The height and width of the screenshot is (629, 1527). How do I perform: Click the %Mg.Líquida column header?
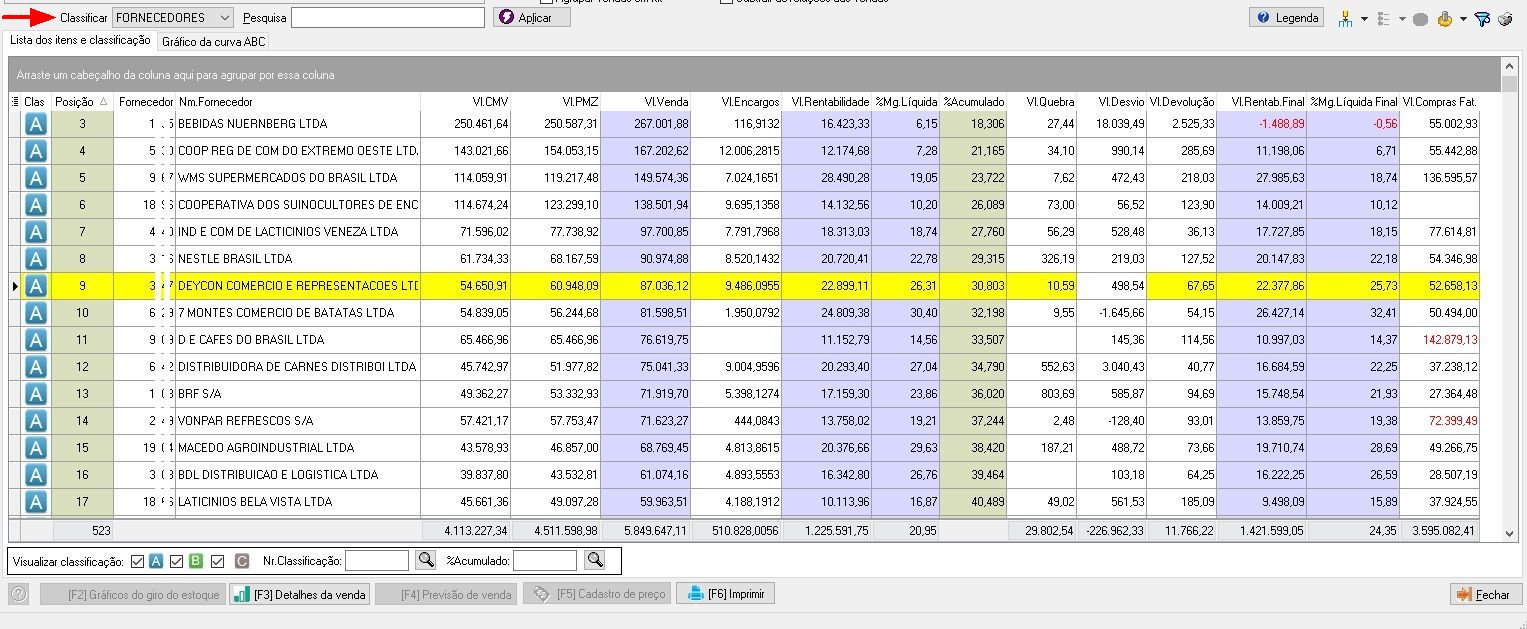point(906,102)
